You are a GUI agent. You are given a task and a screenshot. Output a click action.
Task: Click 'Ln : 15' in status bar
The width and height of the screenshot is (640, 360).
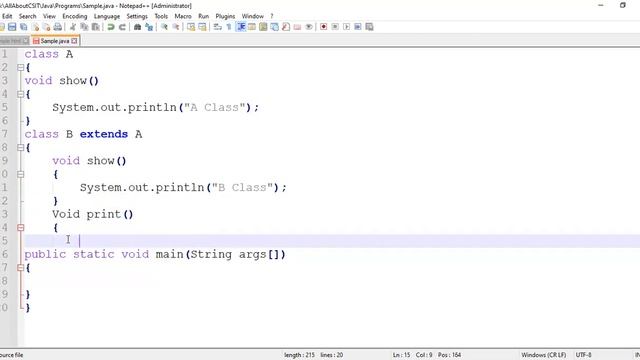tap(402, 355)
